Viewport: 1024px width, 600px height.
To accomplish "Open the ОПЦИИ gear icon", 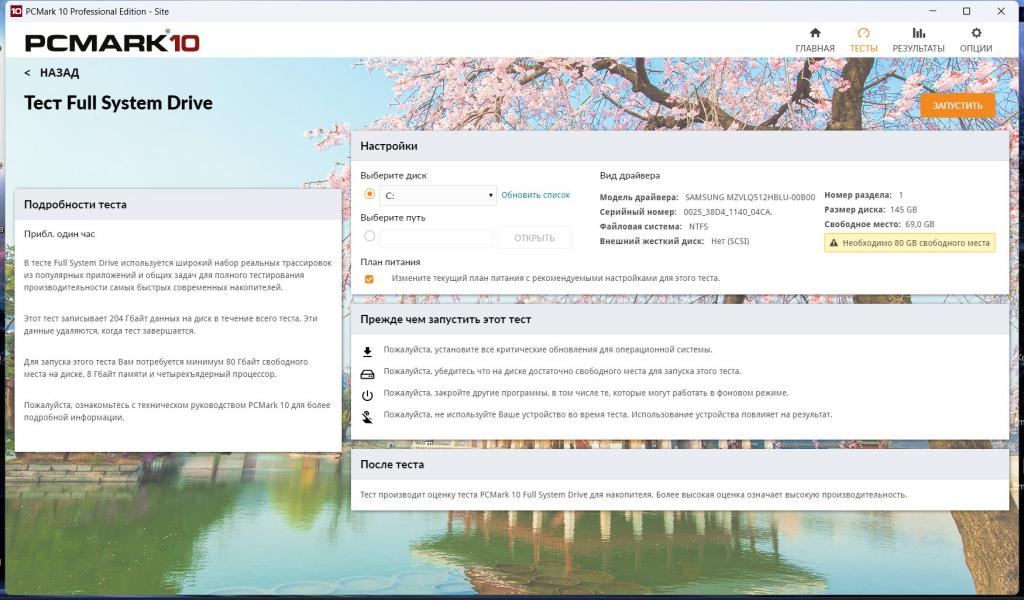I will click(976, 34).
